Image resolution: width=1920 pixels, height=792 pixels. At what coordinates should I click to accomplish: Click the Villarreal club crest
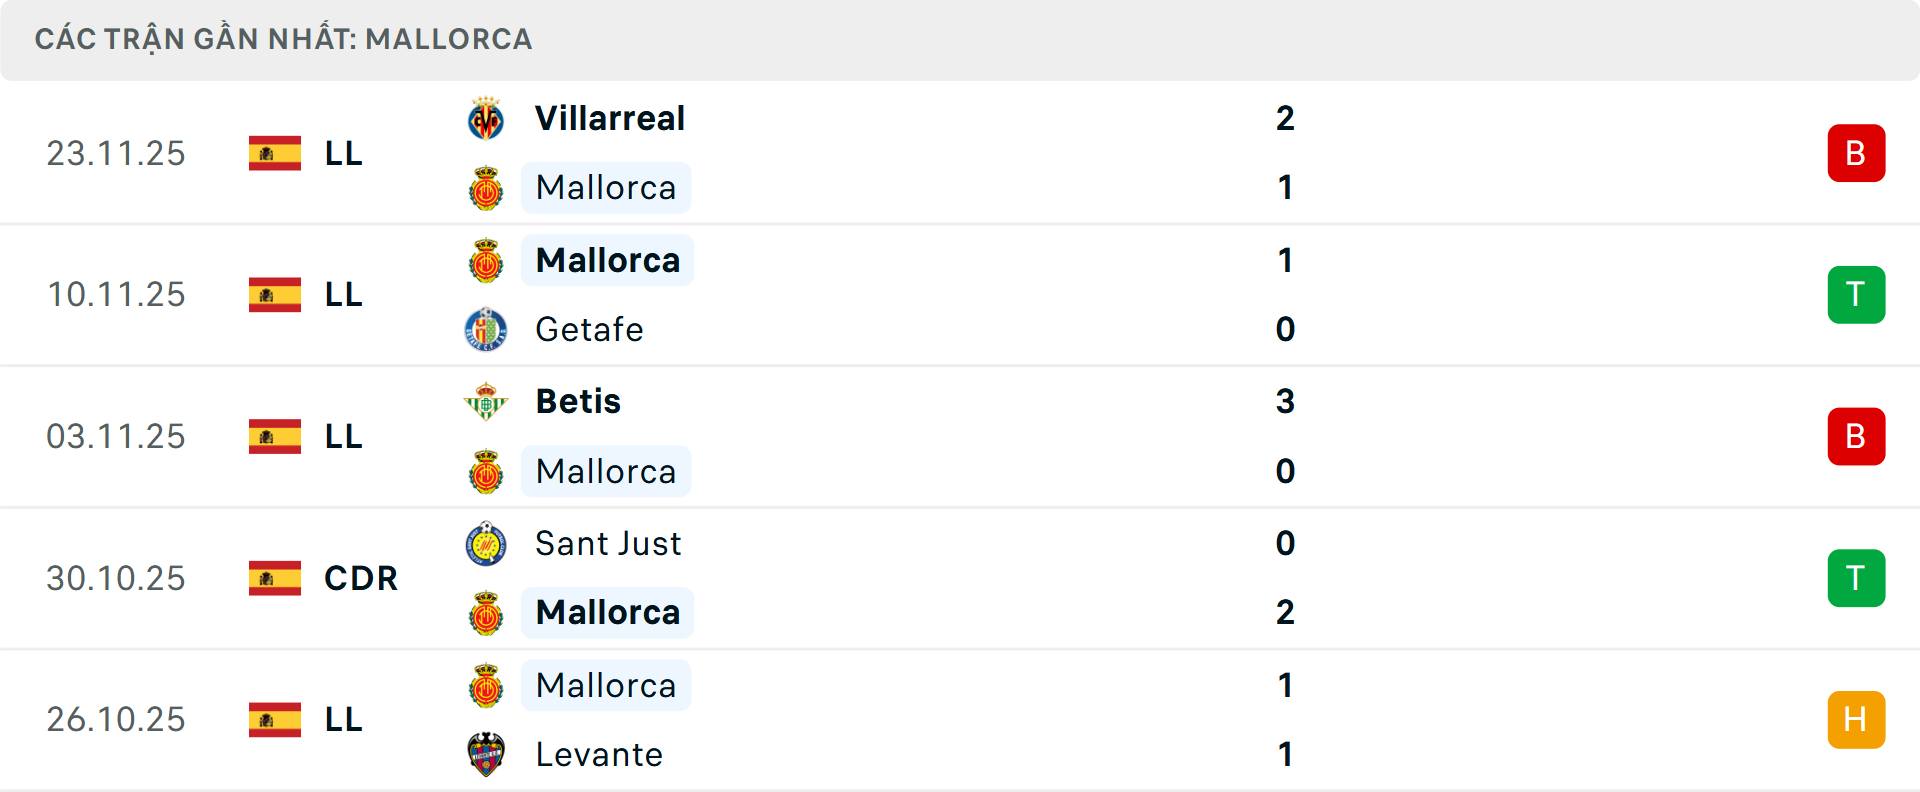pyautogui.click(x=486, y=119)
